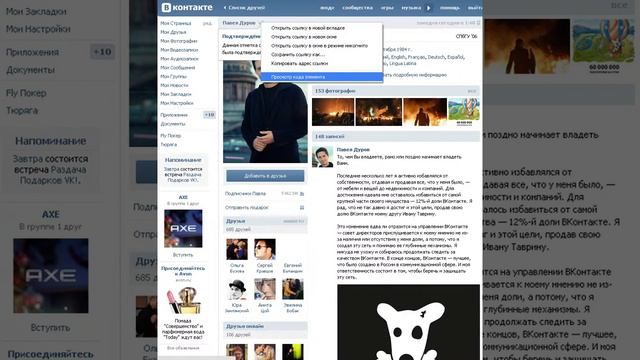Viewport: 640px width, 360px height.
Task: Open friend Эвелина Бобак's avatar
Action: [x=293, y=289]
